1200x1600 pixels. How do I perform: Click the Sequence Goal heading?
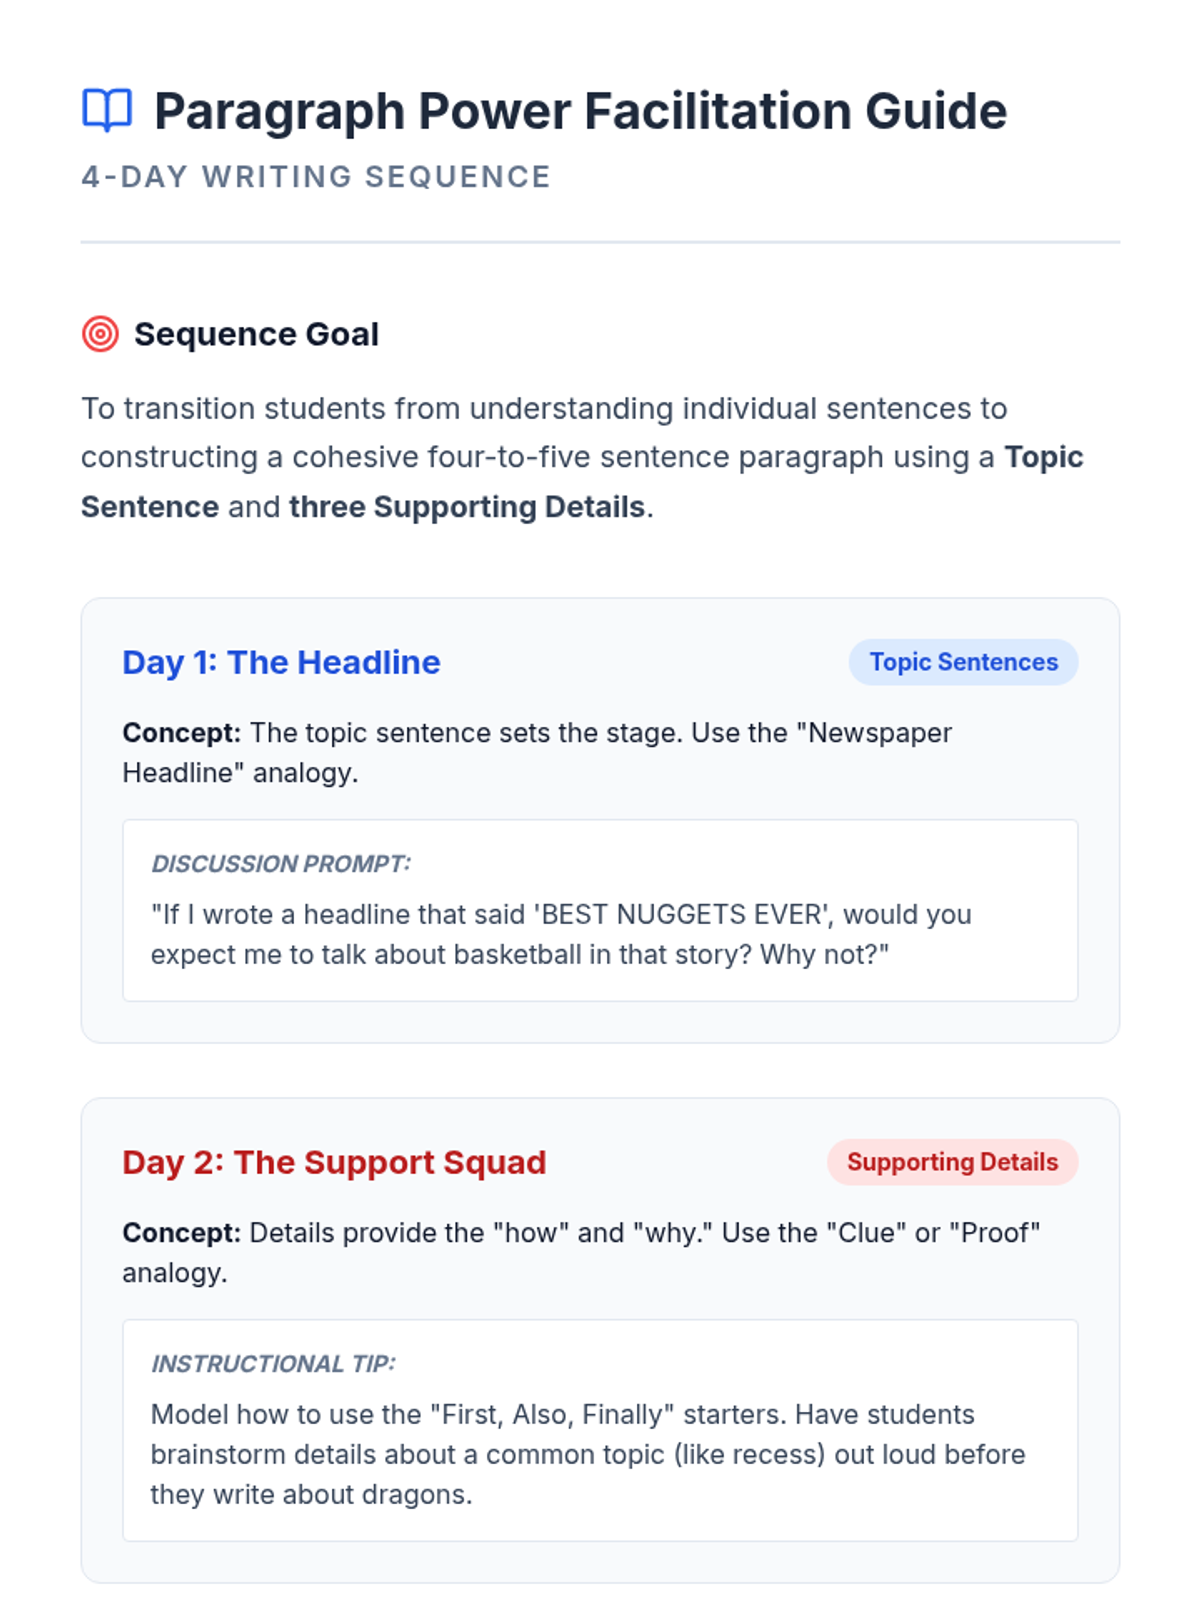point(256,334)
